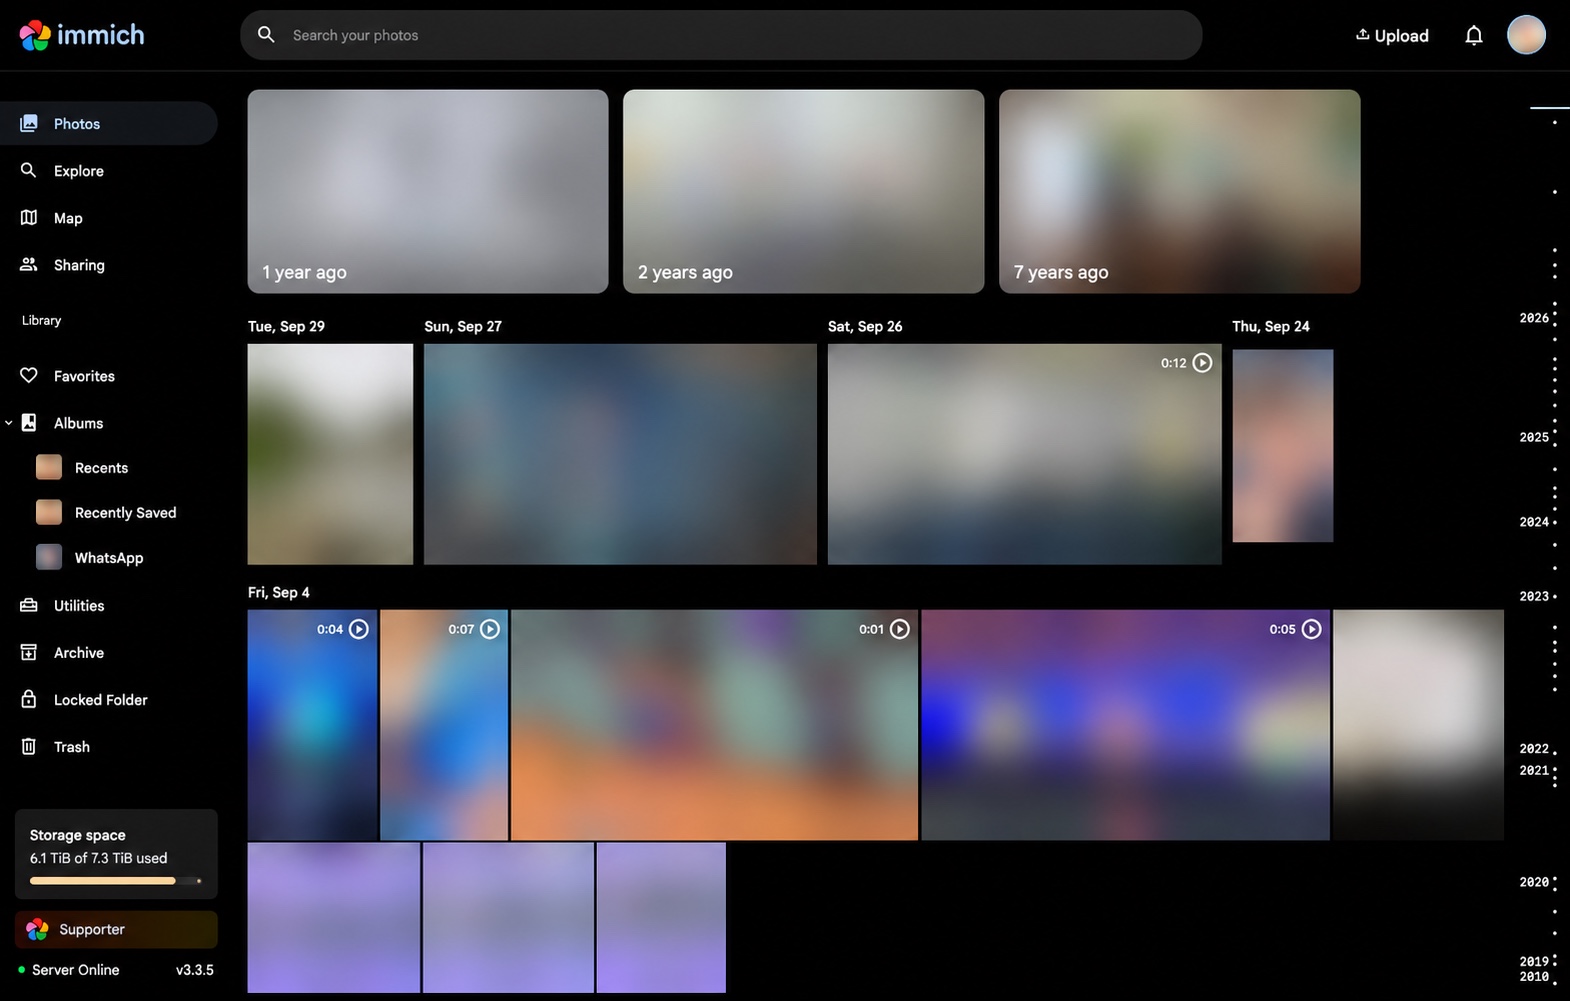Jump to 2026 on the timeline scrubber

click(1534, 318)
